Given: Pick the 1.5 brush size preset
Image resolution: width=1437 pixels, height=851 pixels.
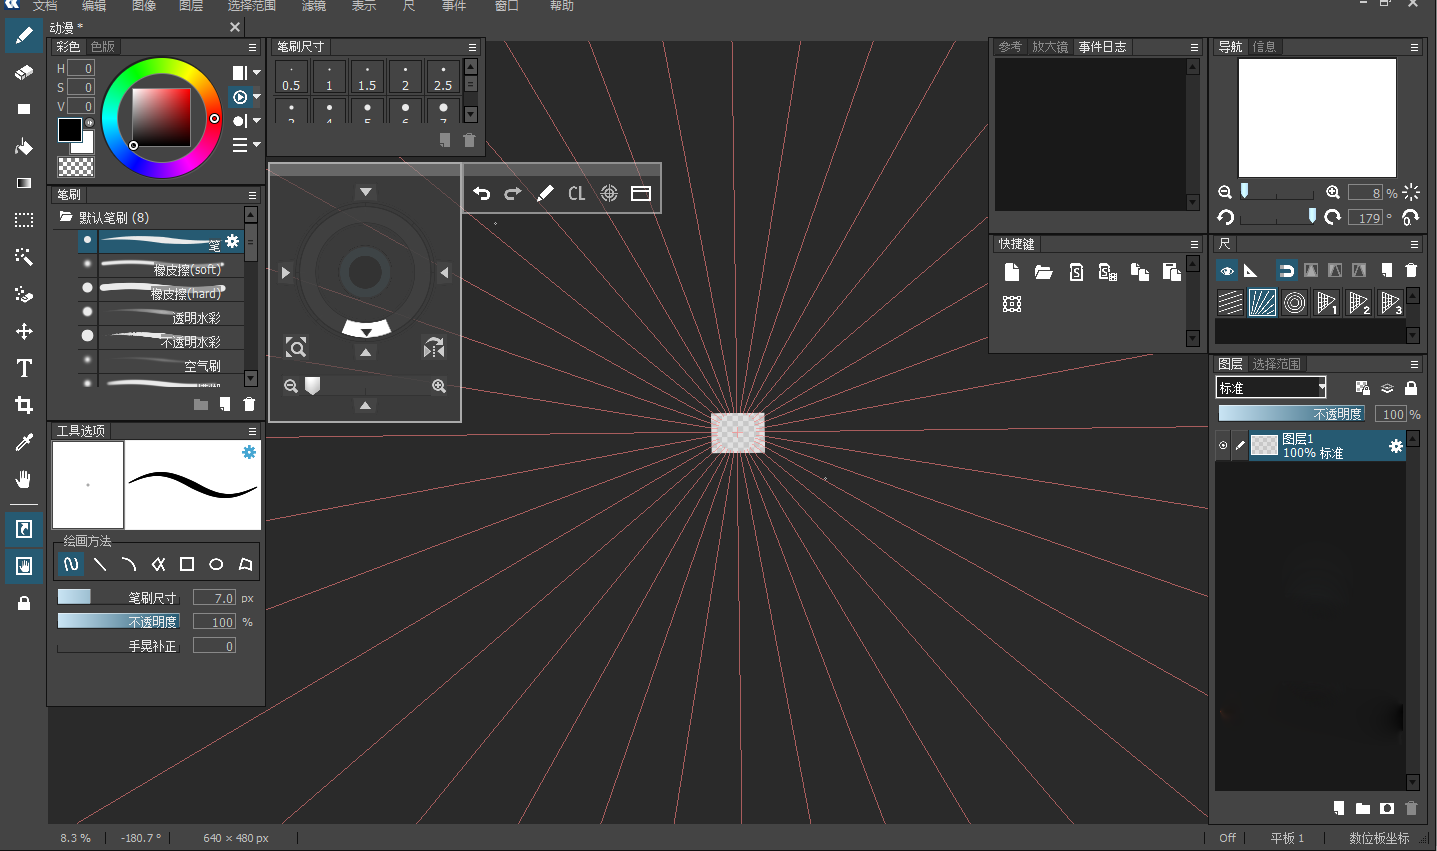Looking at the screenshot, I should click(x=367, y=77).
